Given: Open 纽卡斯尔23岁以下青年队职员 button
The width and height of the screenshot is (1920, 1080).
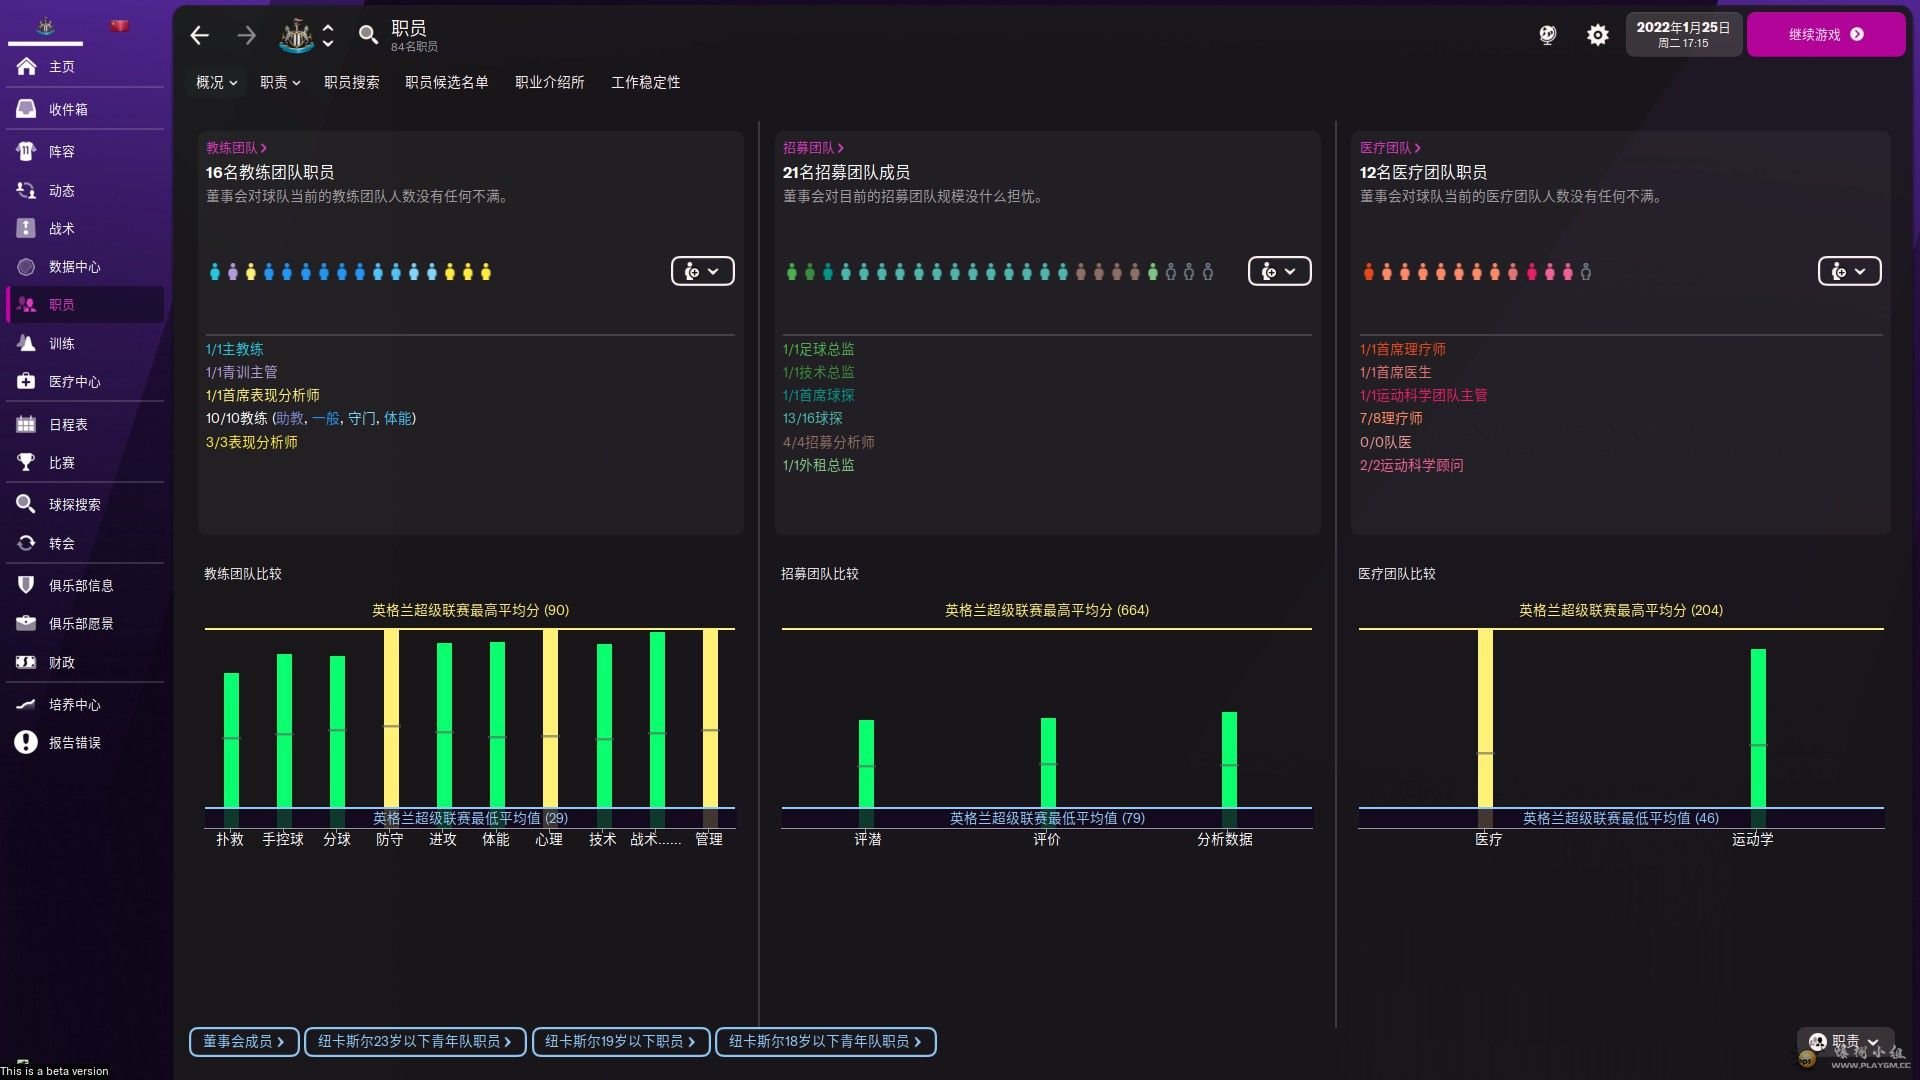Looking at the screenshot, I should pyautogui.click(x=415, y=1042).
